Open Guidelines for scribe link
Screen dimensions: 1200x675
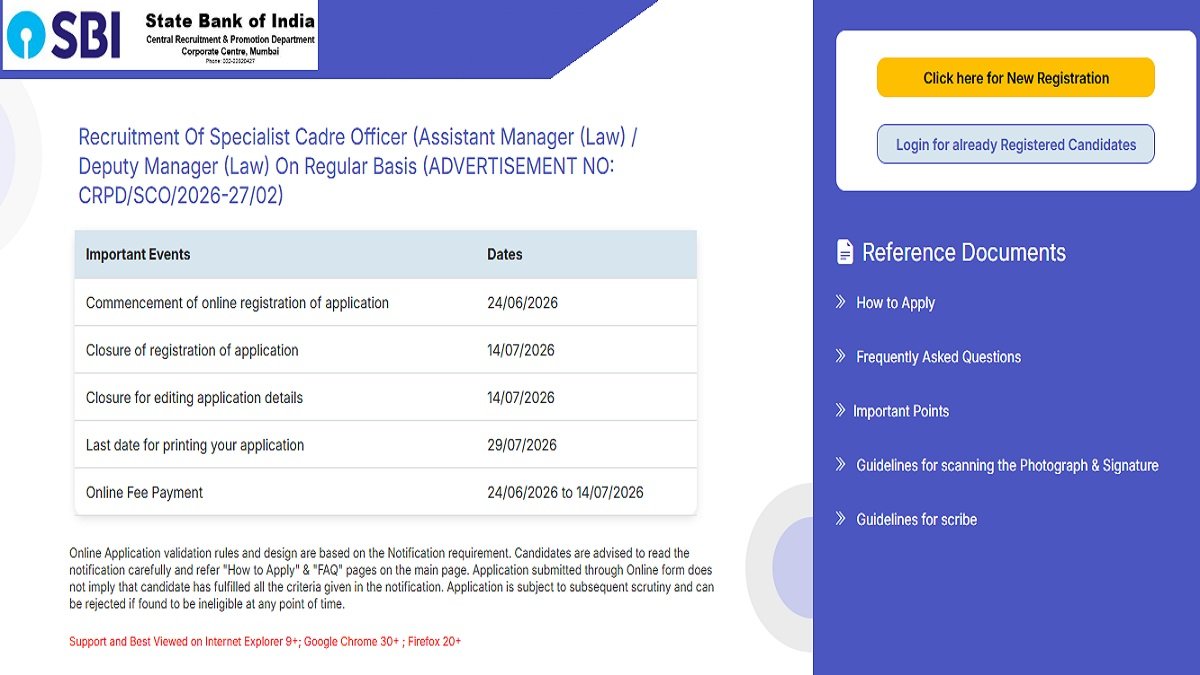click(x=917, y=519)
